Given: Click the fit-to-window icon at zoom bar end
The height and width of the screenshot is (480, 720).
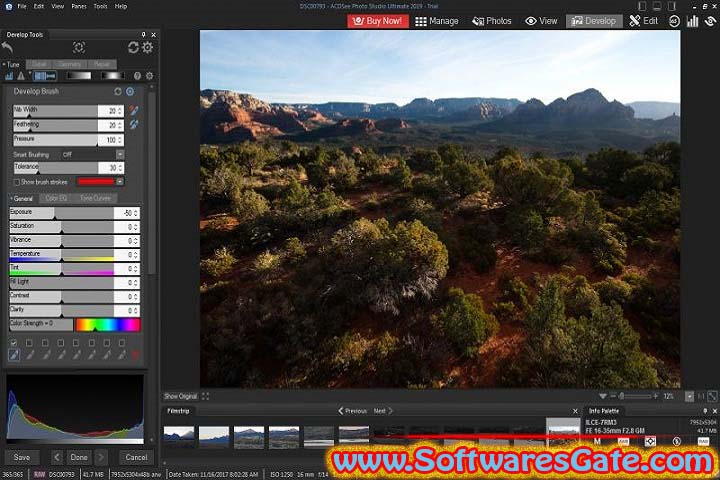Looking at the screenshot, I should (712, 396).
